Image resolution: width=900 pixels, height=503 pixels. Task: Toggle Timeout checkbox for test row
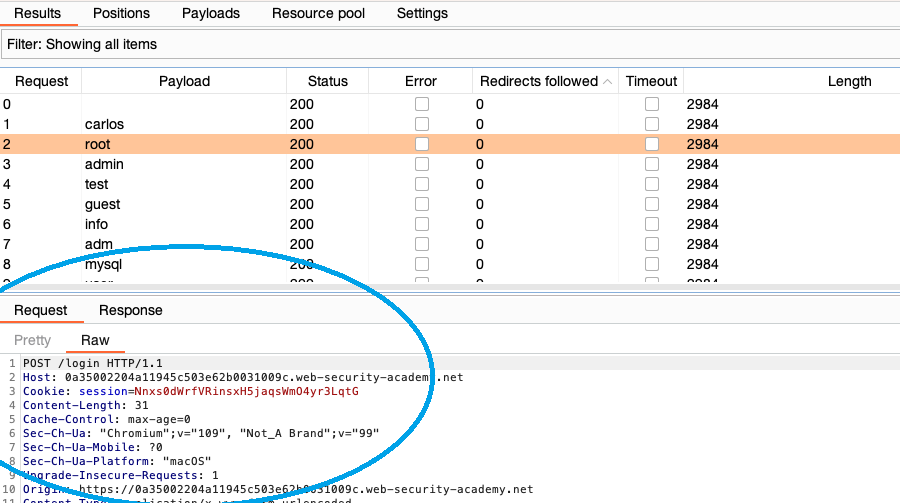(651, 184)
